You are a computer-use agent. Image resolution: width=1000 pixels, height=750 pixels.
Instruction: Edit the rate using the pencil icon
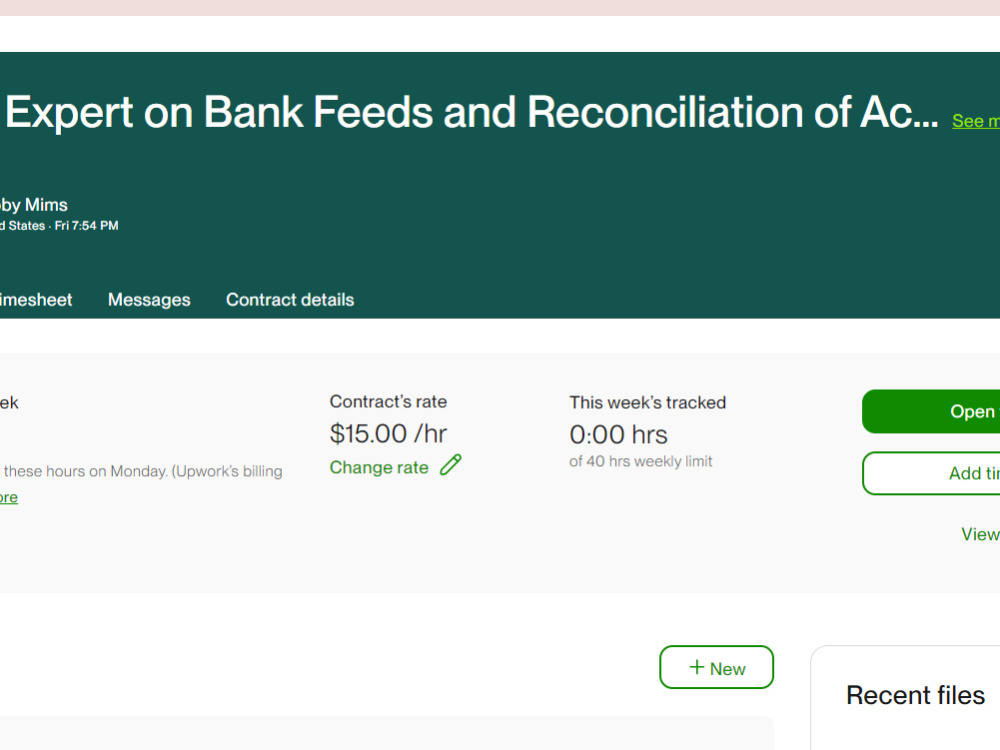(x=450, y=466)
